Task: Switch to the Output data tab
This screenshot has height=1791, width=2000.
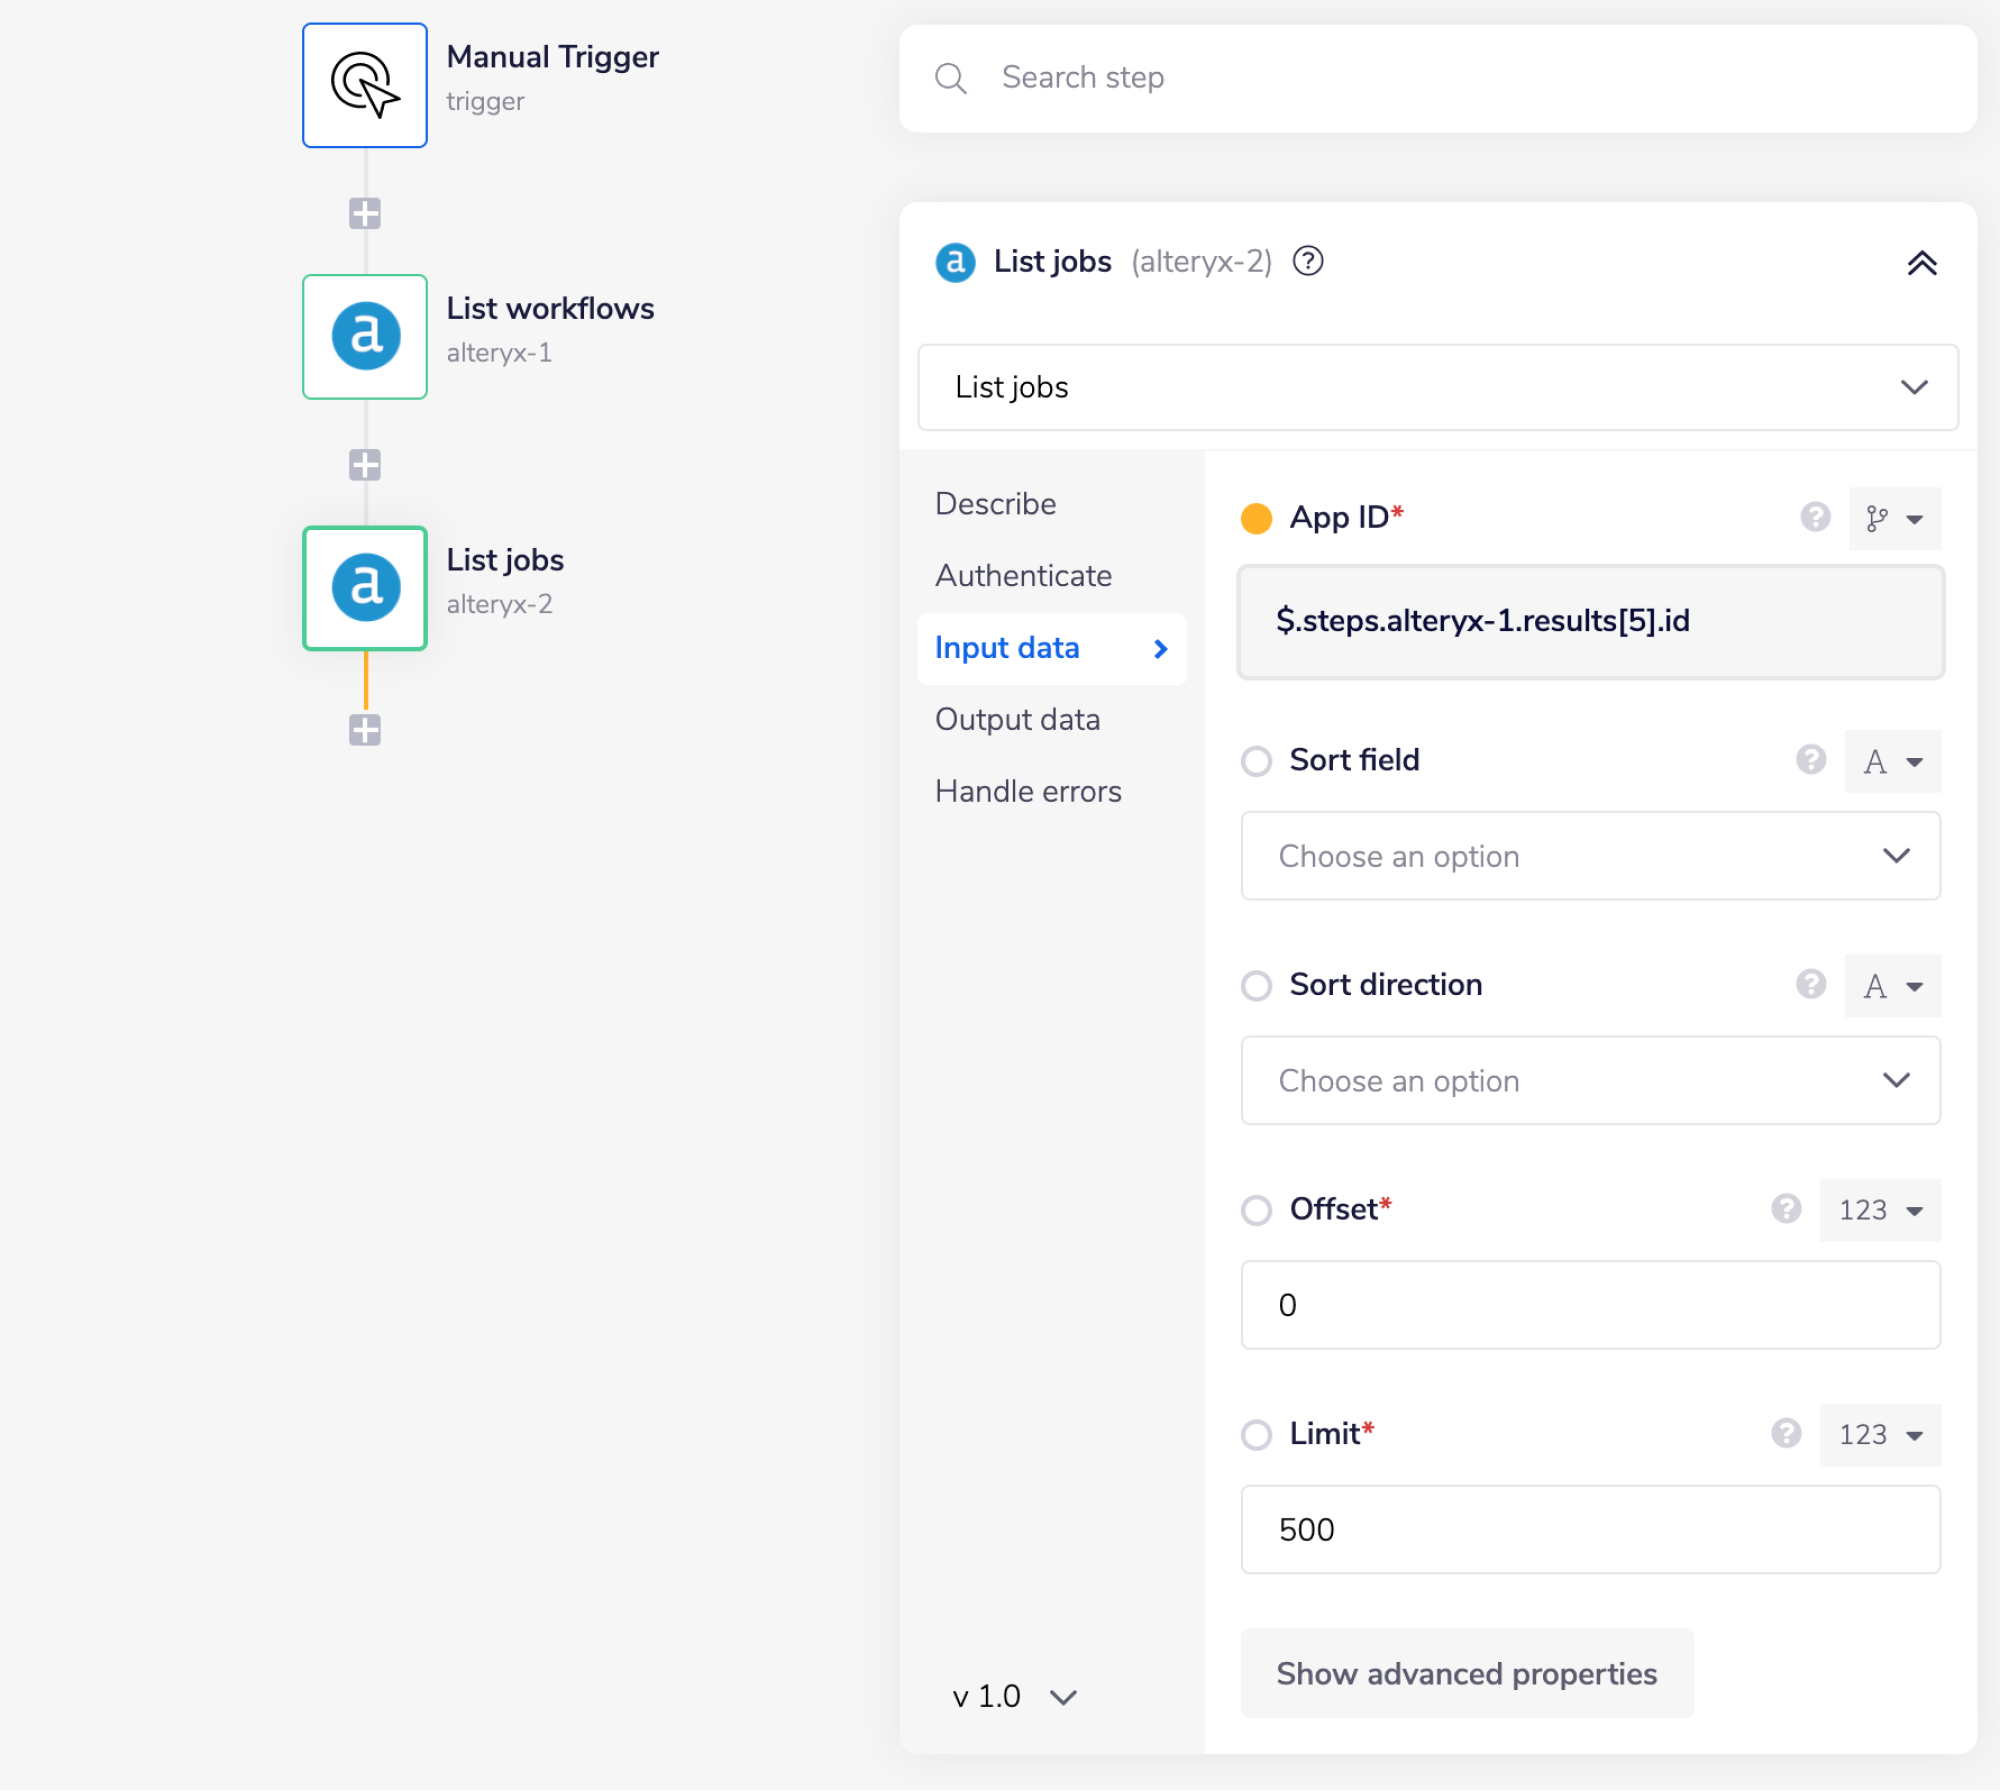Action: 1017,720
